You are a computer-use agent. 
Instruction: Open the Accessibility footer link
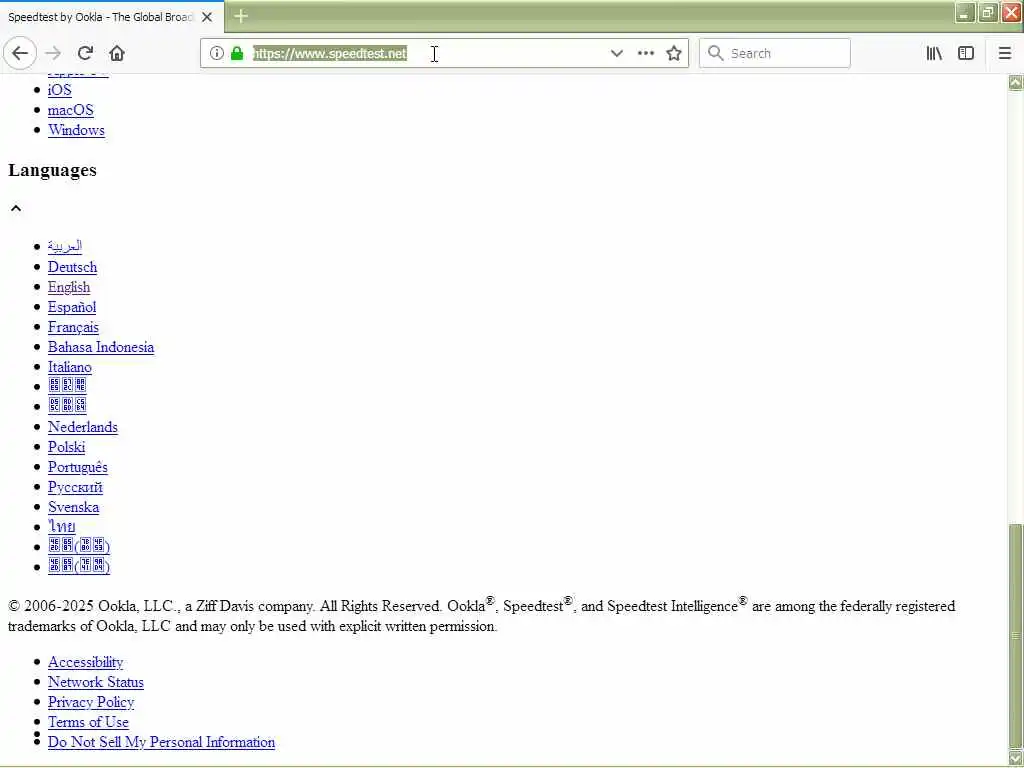tap(86, 662)
